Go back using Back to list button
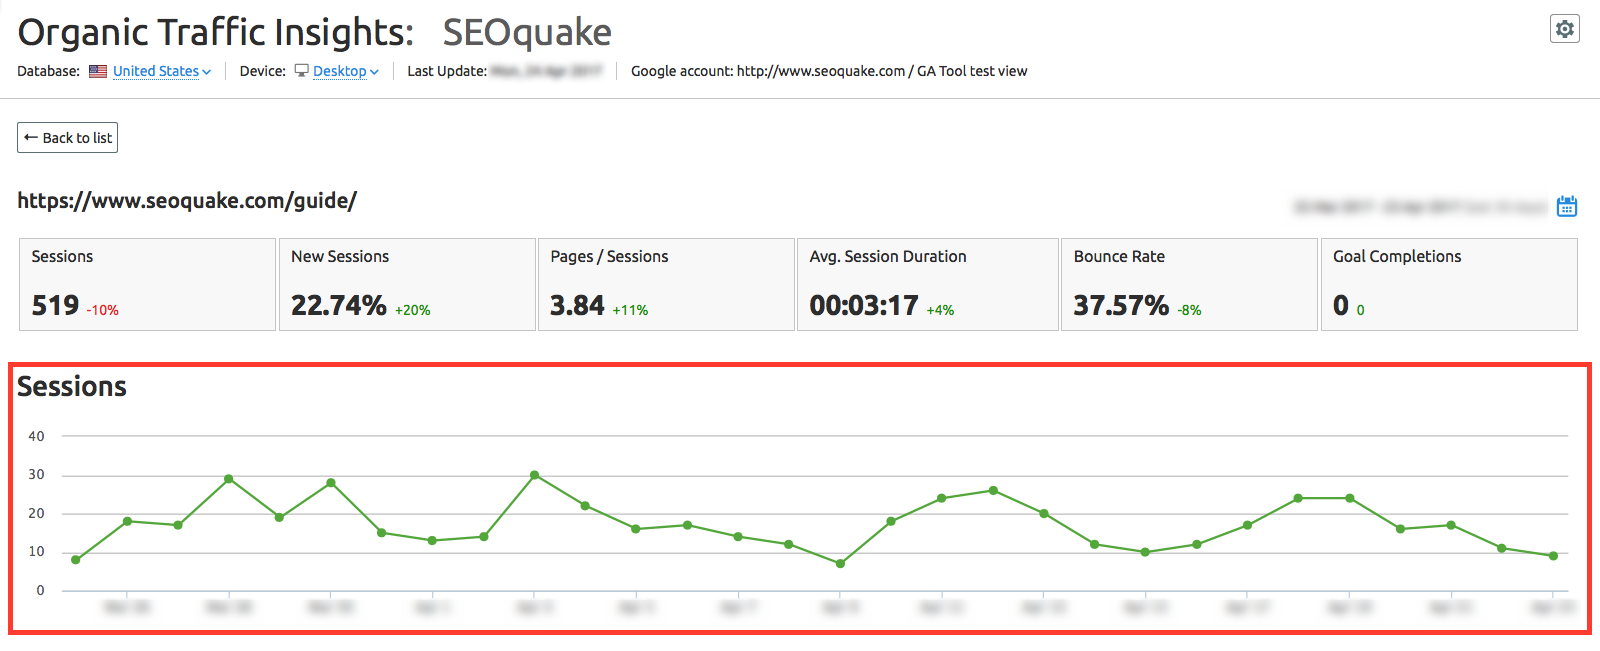The image size is (1600, 651). pyautogui.click(x=68, y=138)
